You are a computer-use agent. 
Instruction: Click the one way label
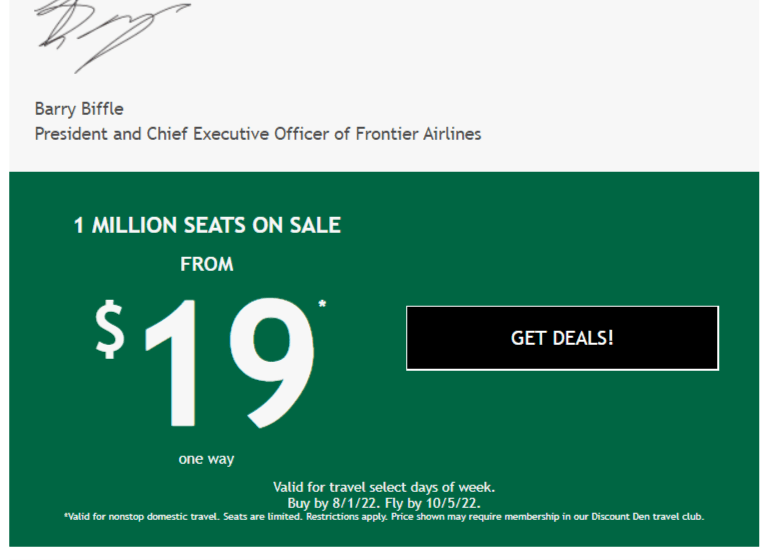[x=206, y=459]
